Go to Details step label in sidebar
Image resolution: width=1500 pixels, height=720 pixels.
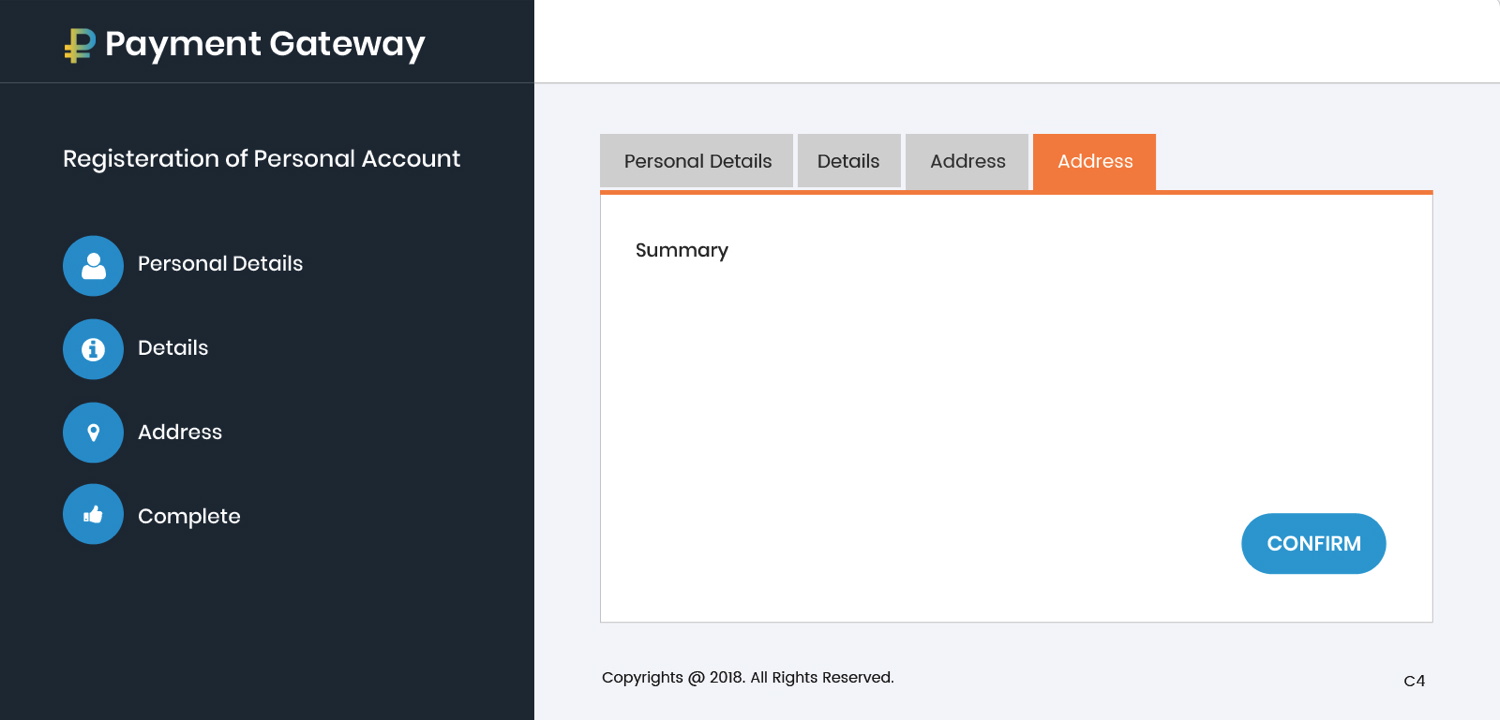pos(173,348)
